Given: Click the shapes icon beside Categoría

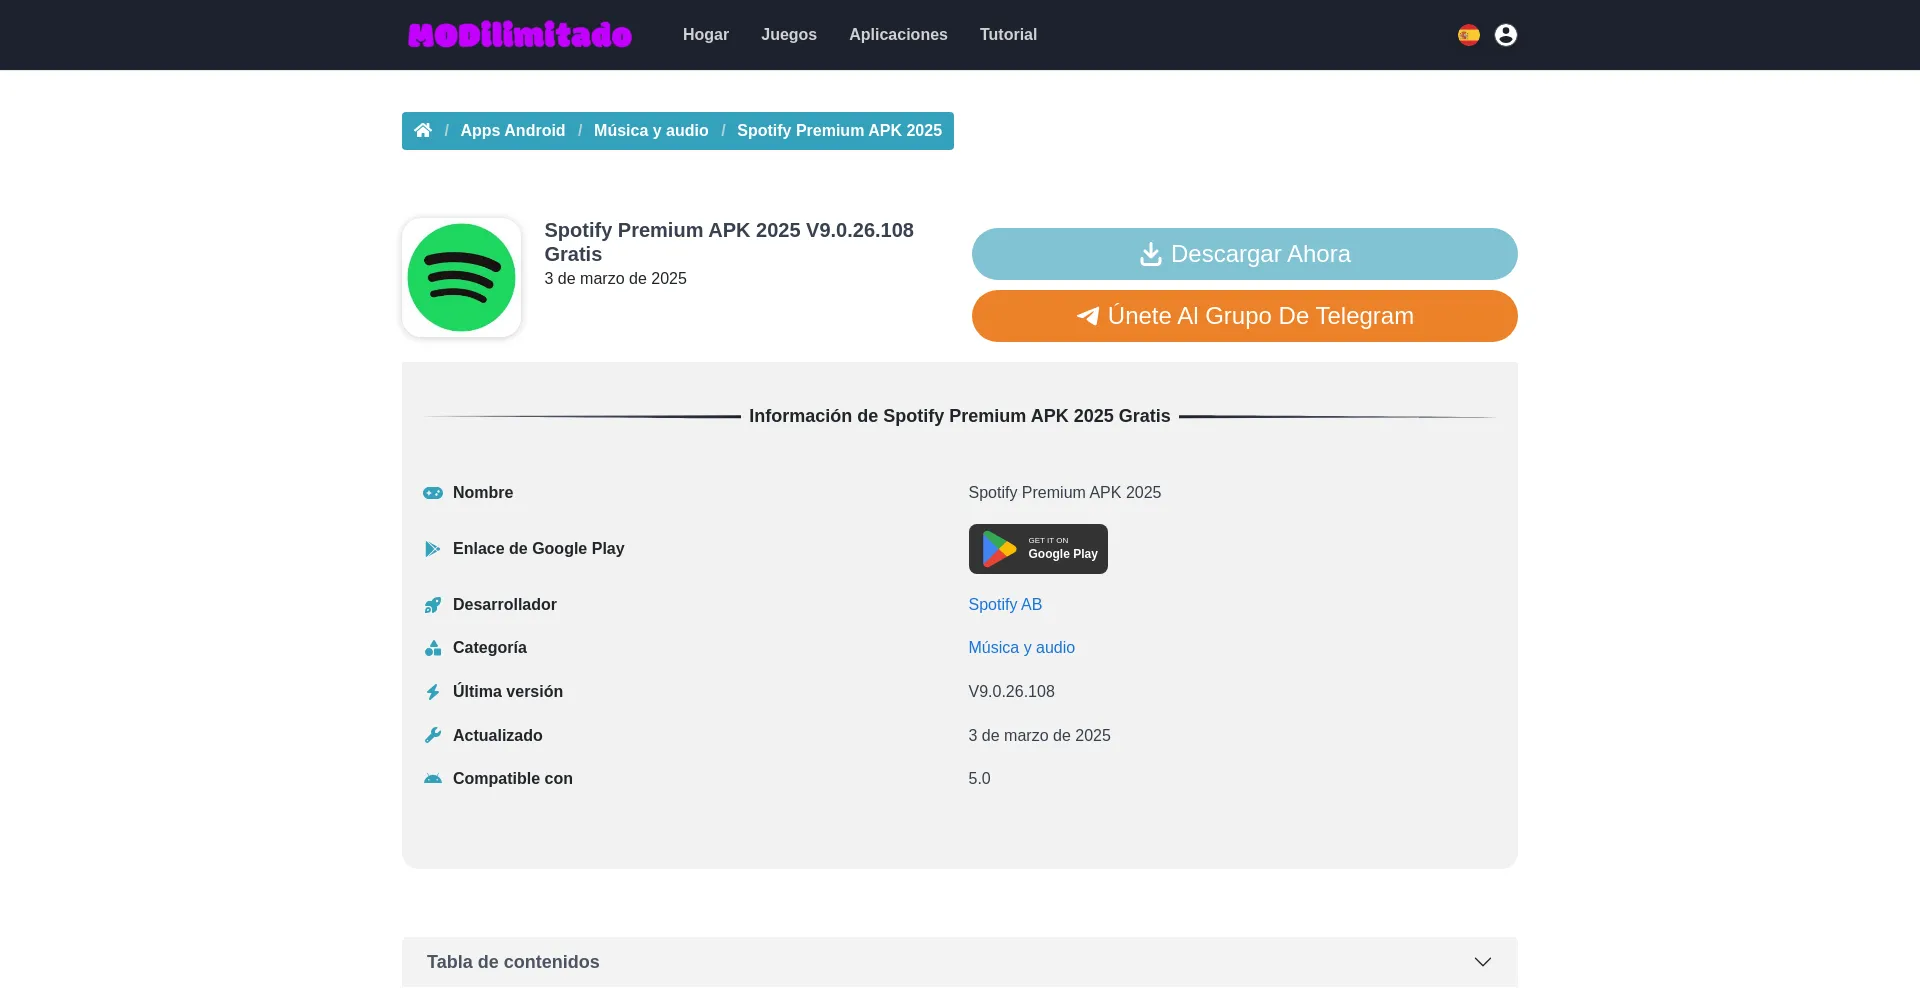Looking at the screenshot, I should click(432, 648).
